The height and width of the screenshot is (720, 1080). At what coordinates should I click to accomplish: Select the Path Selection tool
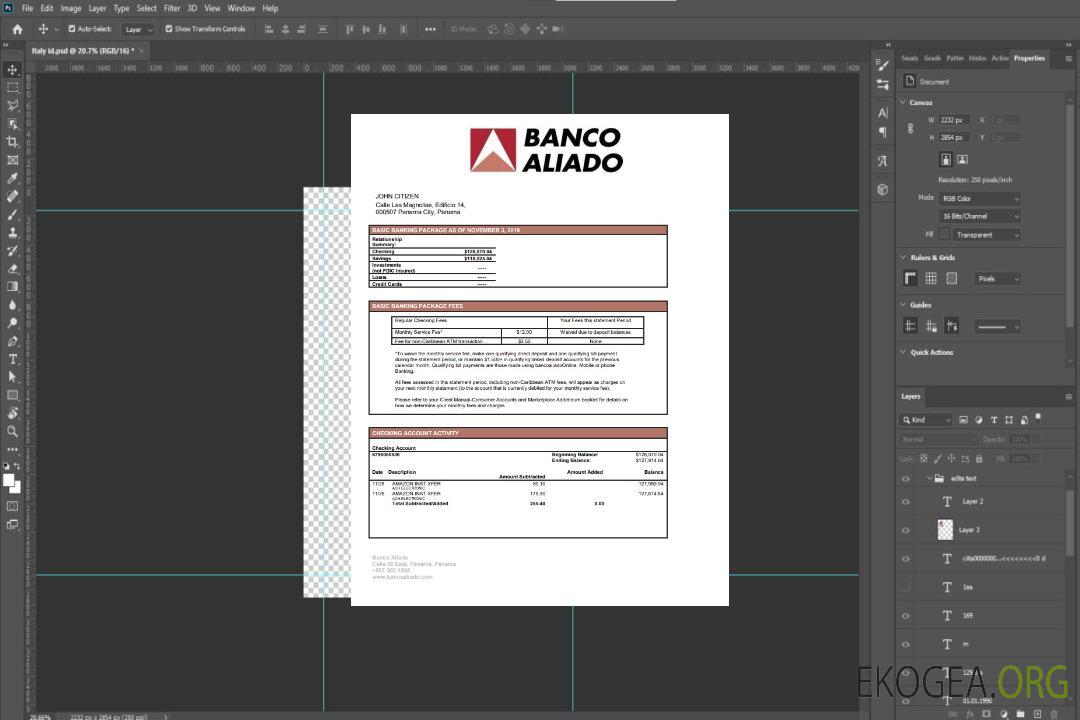click(x=12, y=377)
